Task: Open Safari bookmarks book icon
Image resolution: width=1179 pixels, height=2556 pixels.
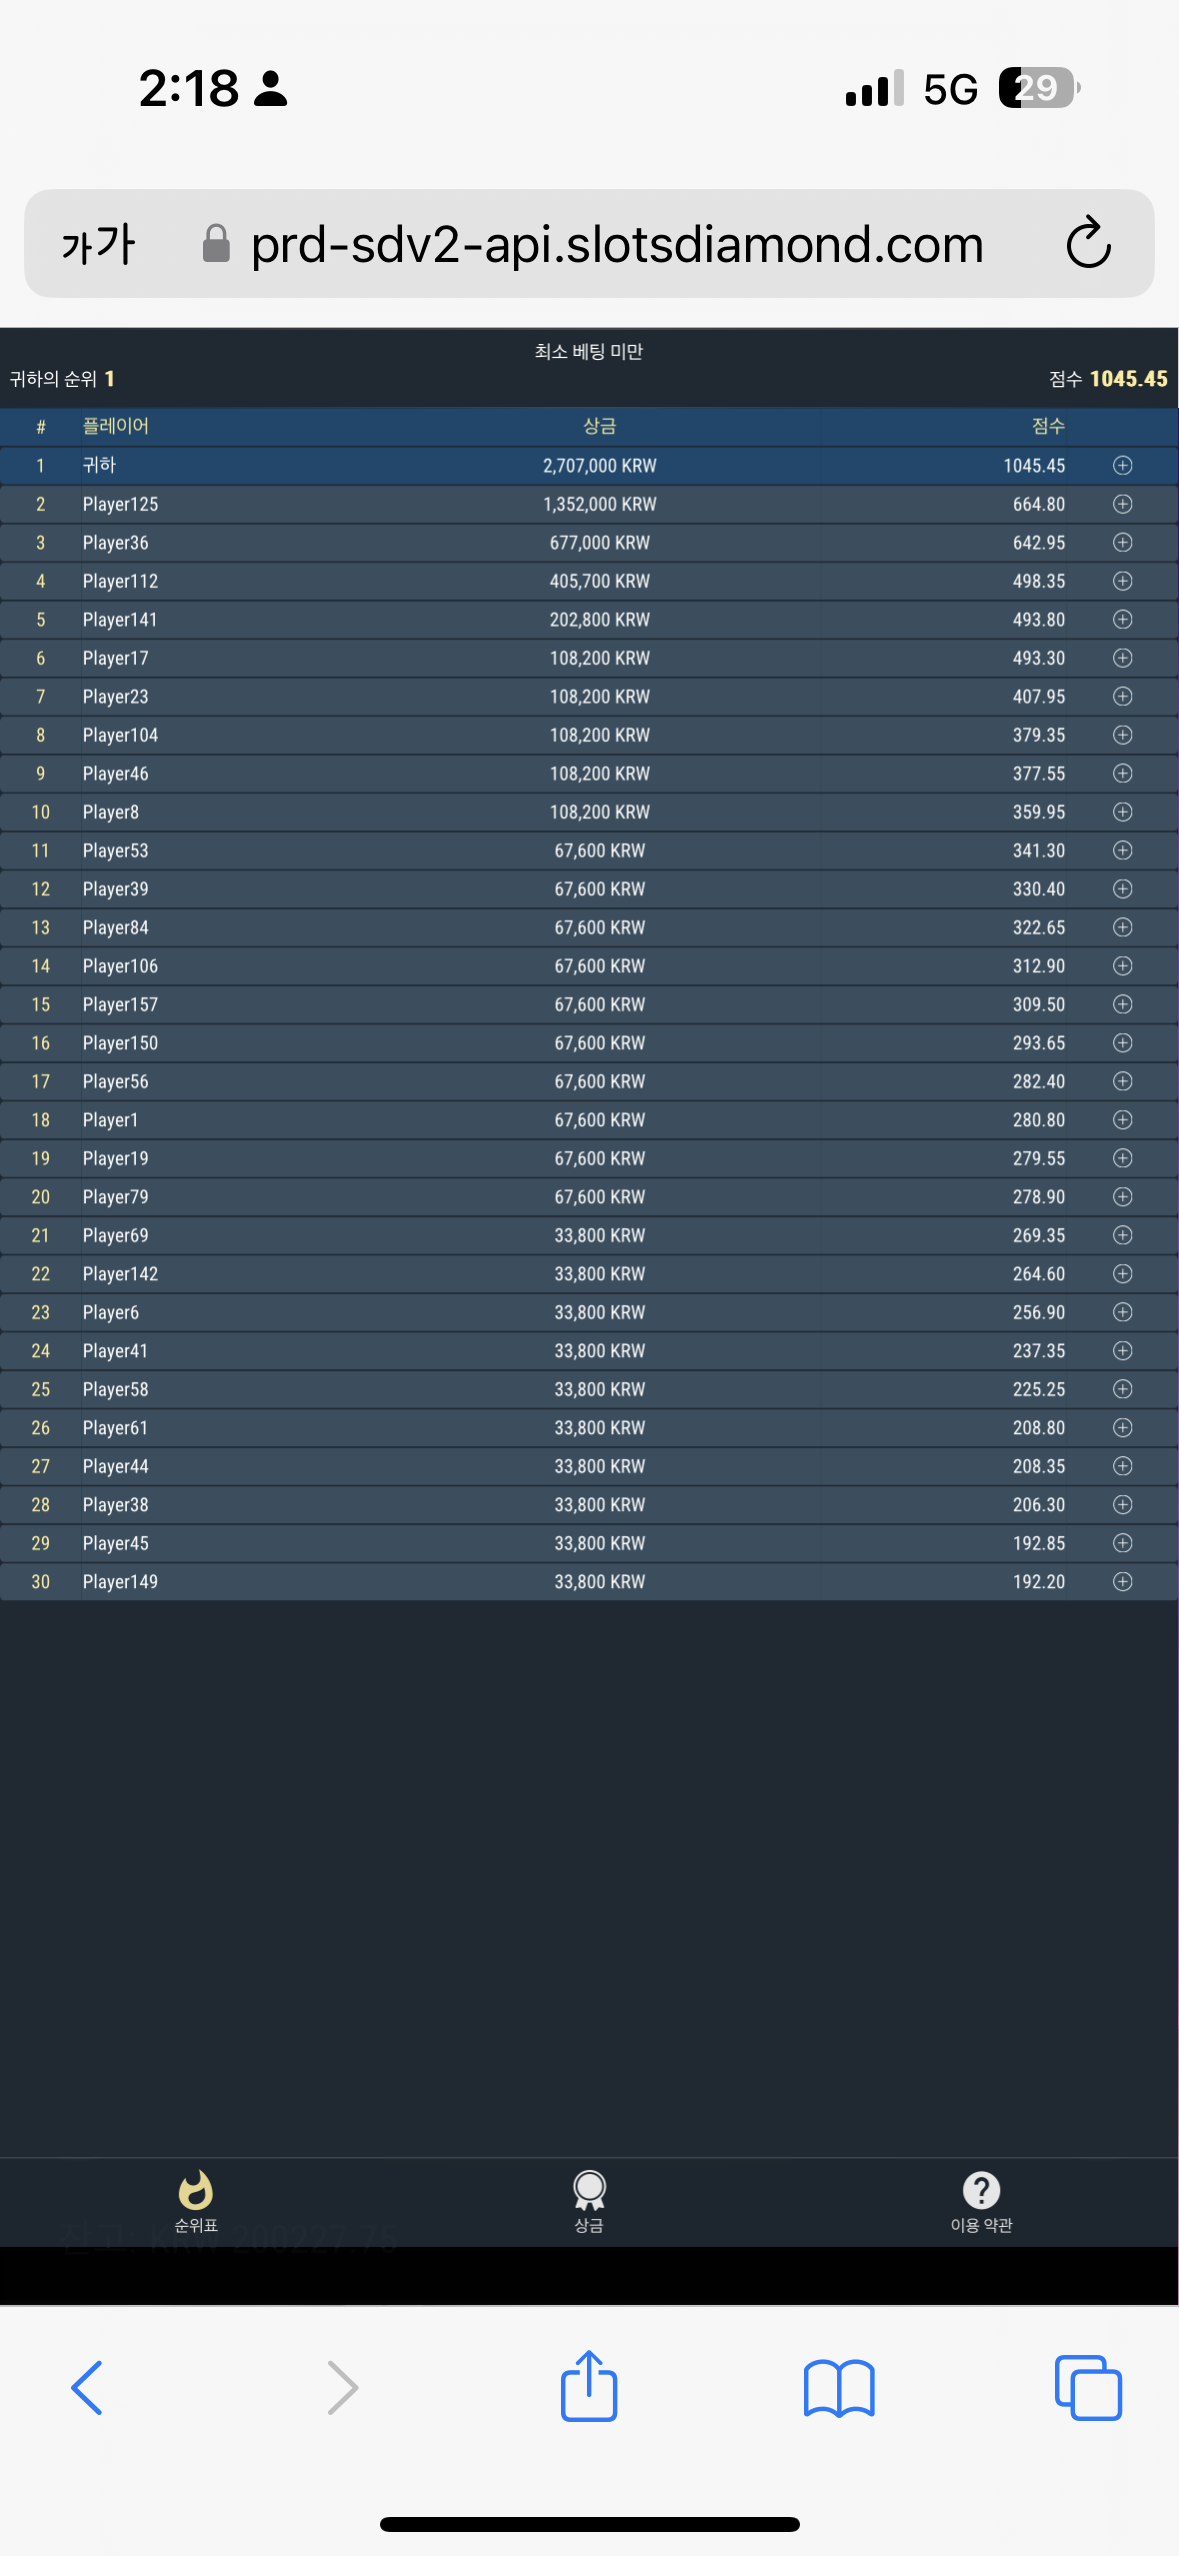Action: click(x=839, y=2388)
